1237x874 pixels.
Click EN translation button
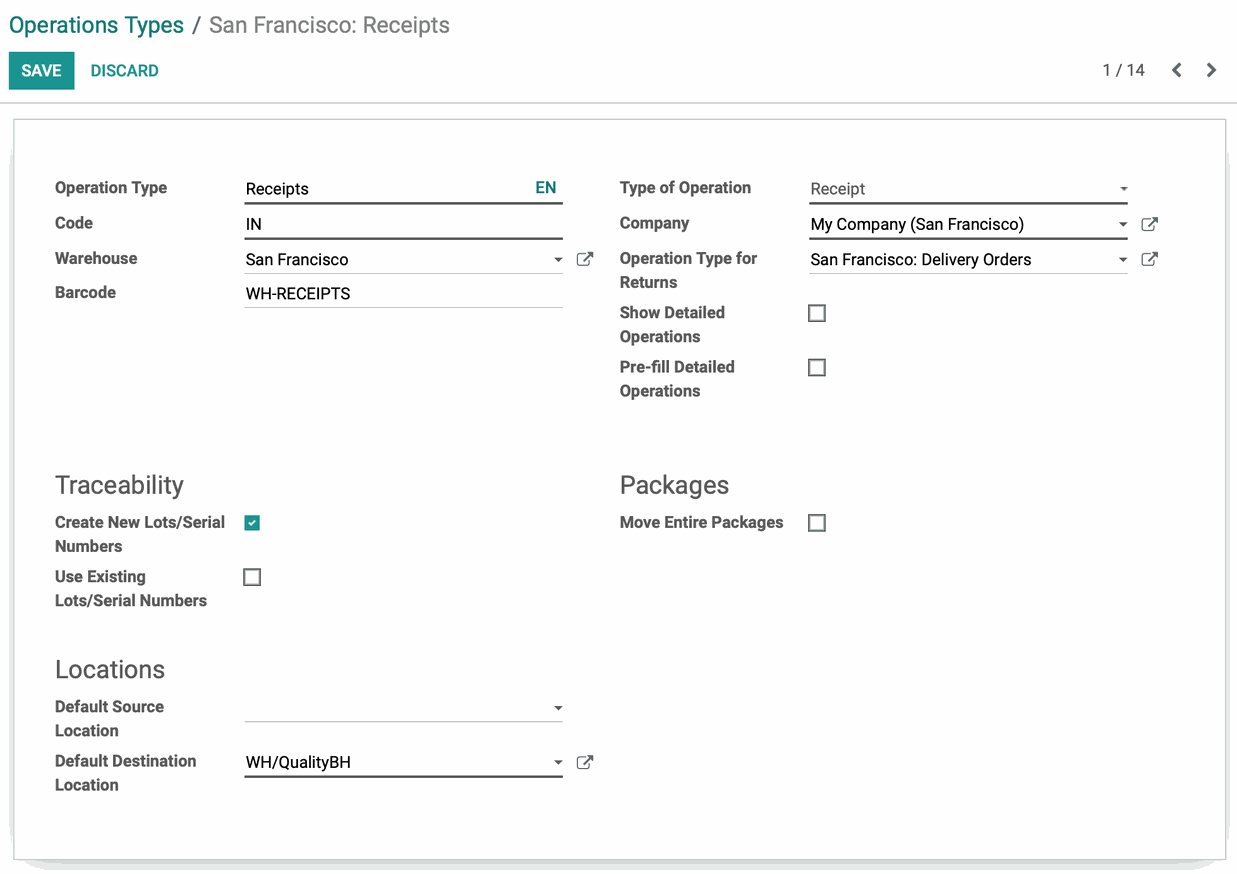point(546,187)
